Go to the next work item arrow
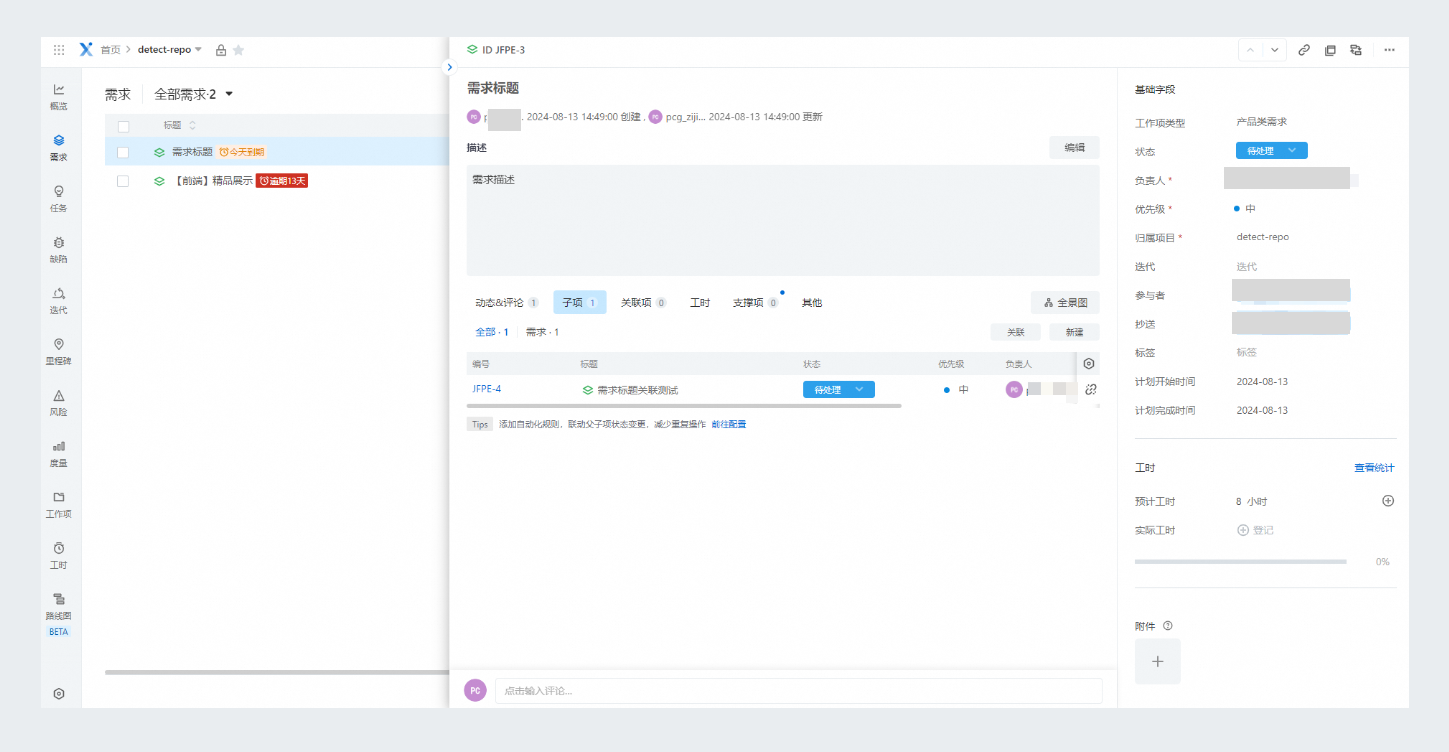 coord(1274,50)
